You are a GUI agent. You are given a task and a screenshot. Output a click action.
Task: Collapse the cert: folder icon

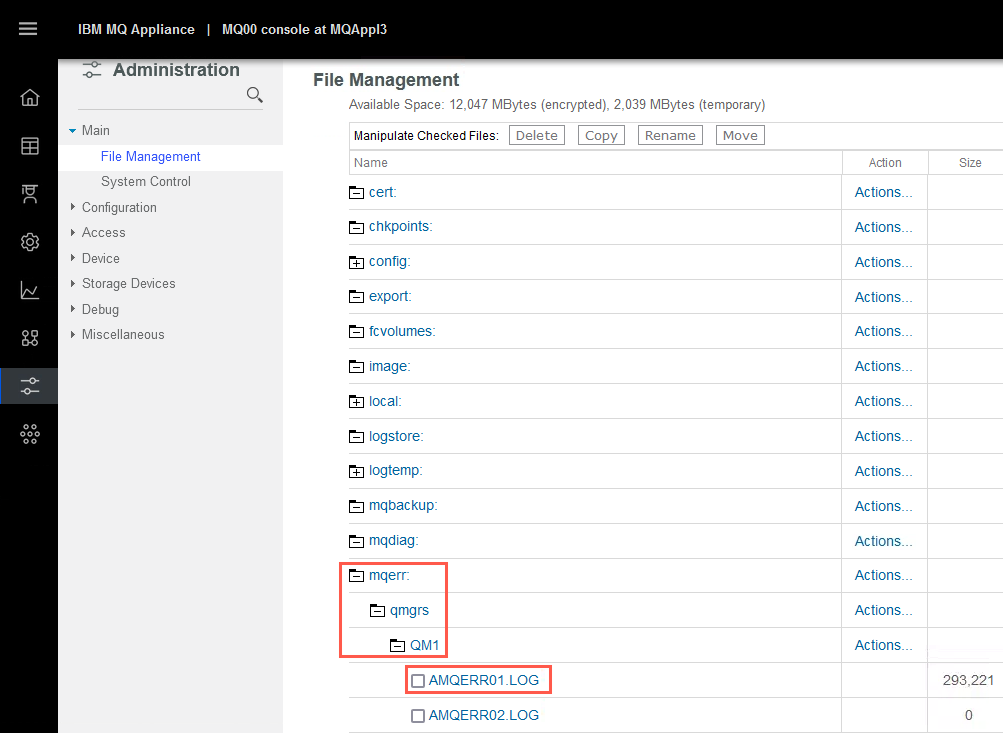(356, 193)
